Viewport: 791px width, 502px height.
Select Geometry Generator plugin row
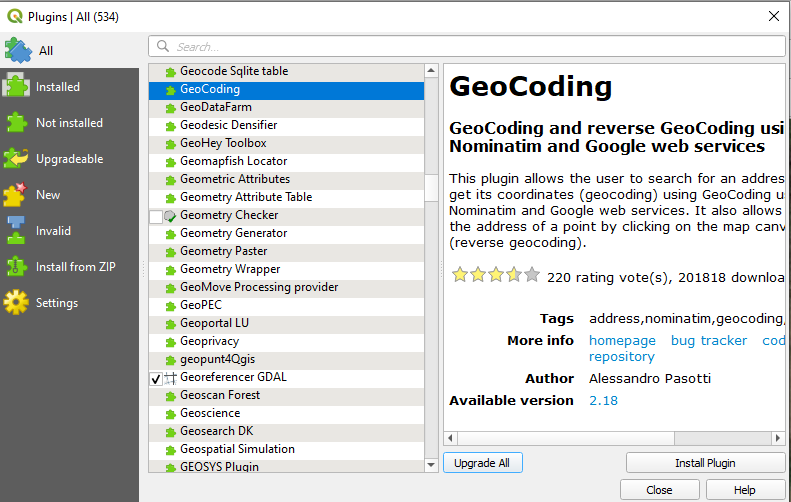tap(286, 233)
